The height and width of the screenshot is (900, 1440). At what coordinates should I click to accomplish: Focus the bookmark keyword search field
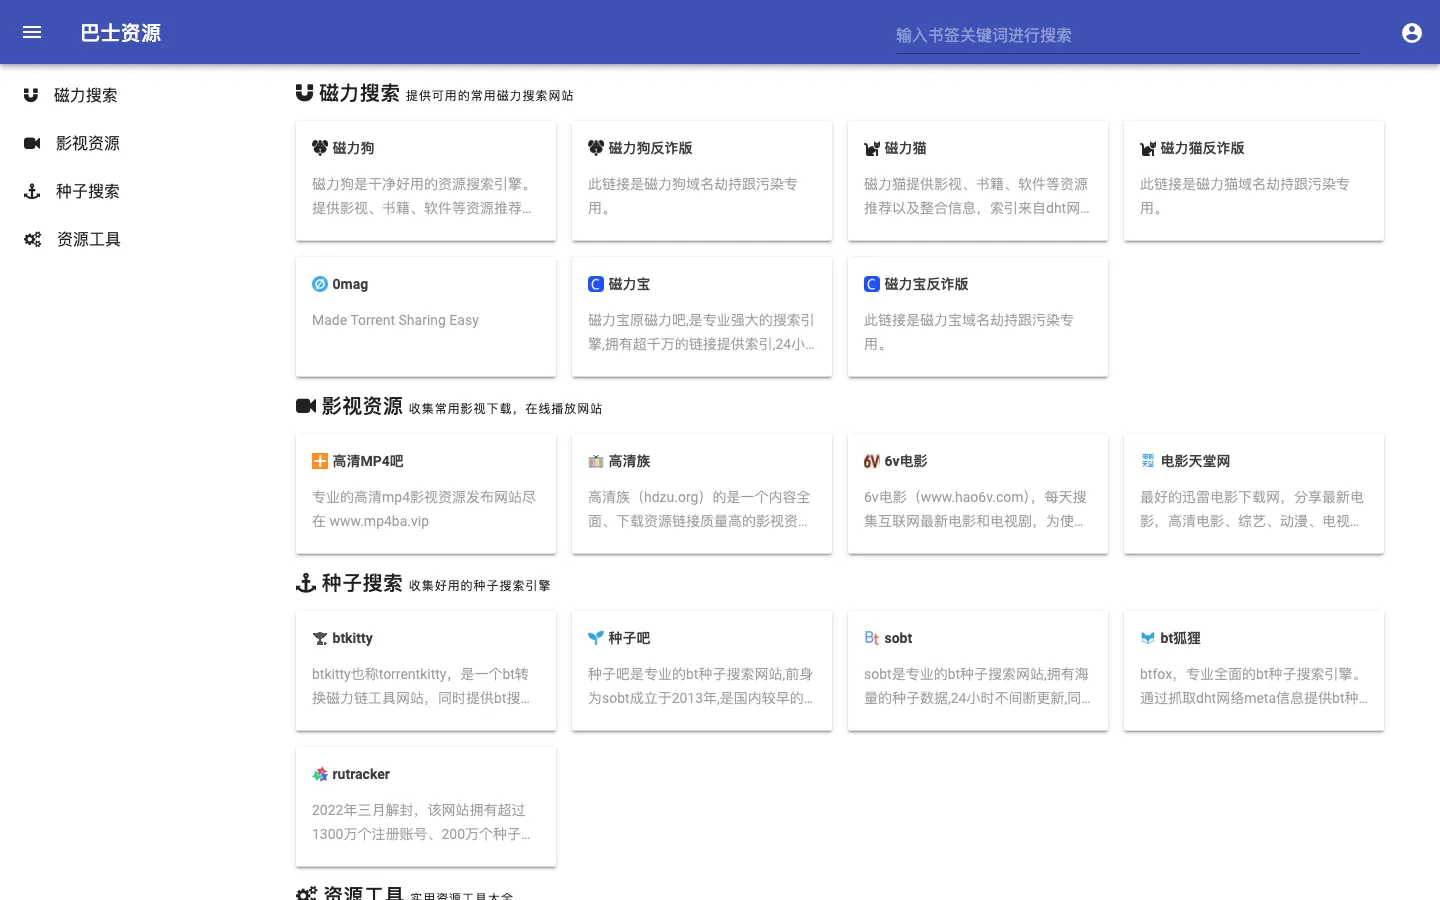pos(1128,35)
